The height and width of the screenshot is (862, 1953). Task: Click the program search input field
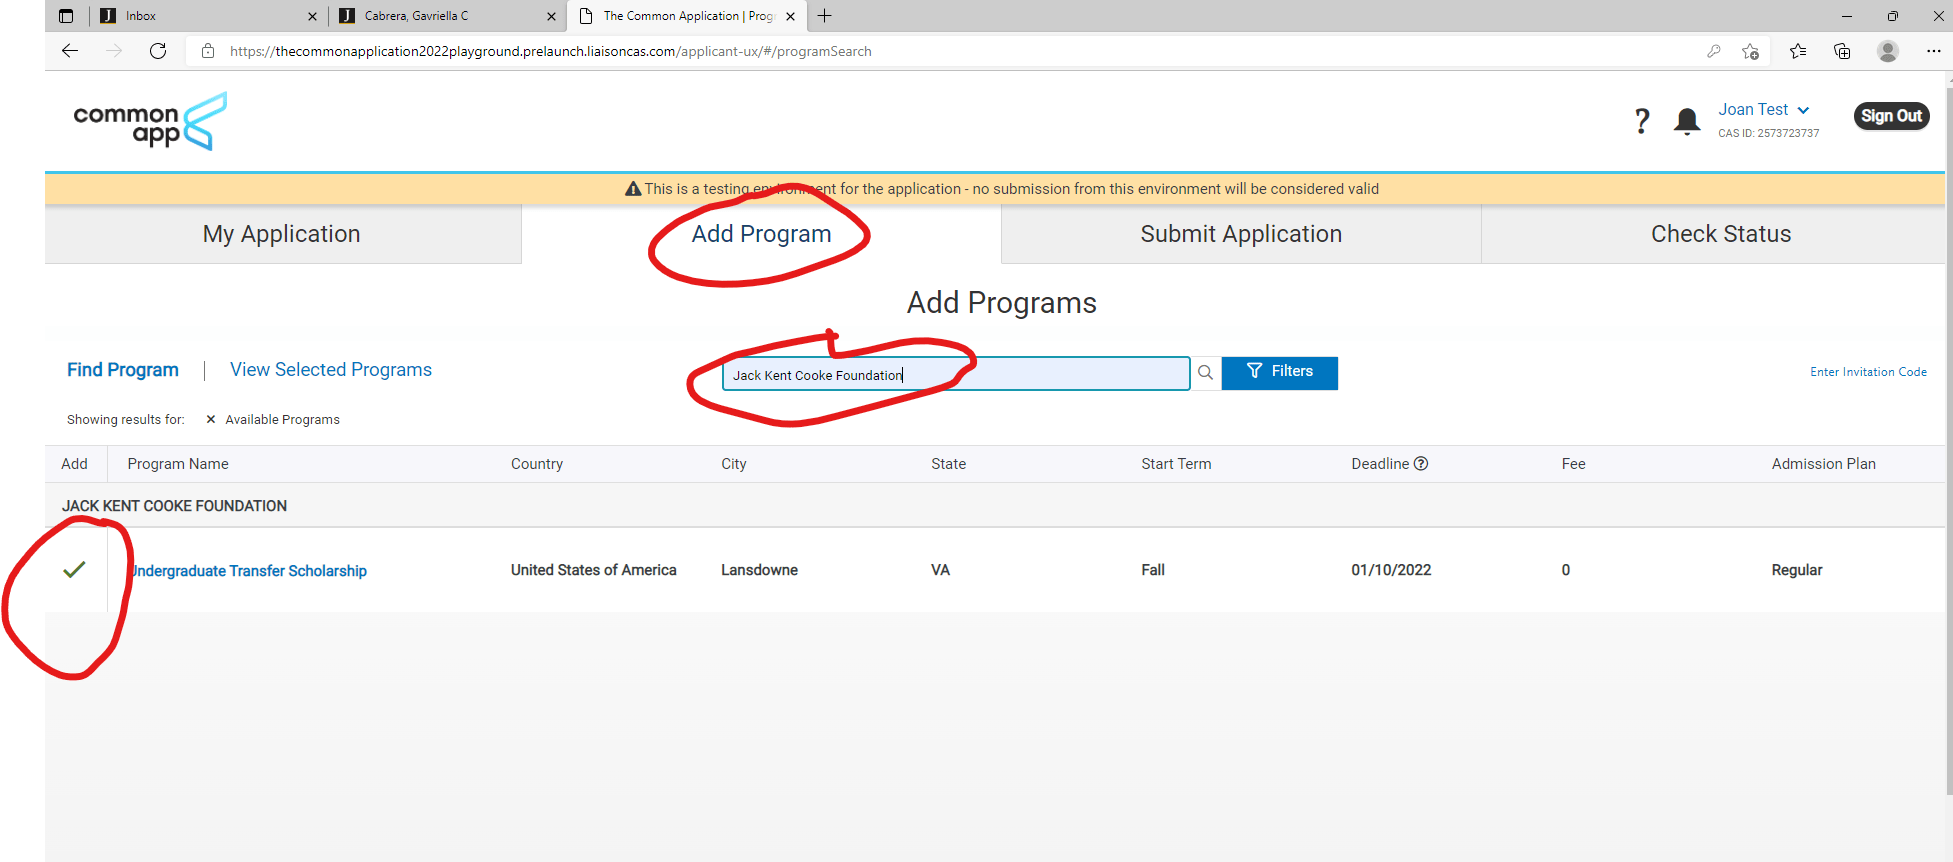[x=956, y=374]
